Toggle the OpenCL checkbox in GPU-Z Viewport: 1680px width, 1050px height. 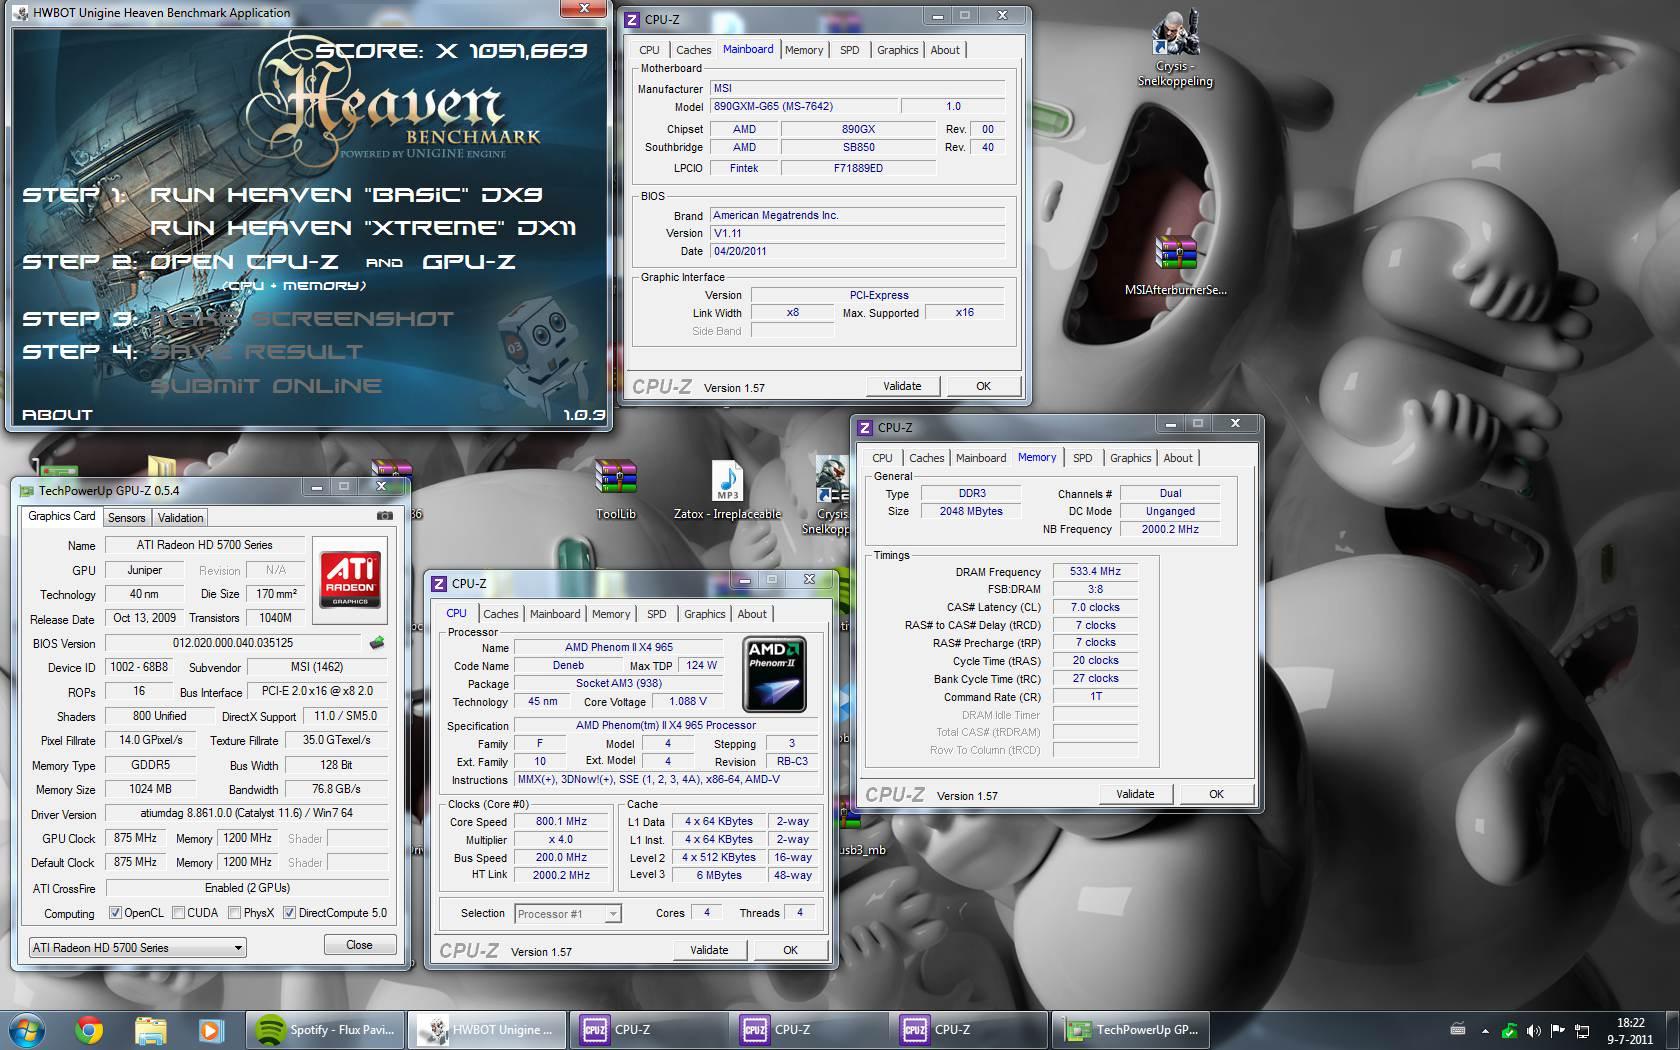115,913
